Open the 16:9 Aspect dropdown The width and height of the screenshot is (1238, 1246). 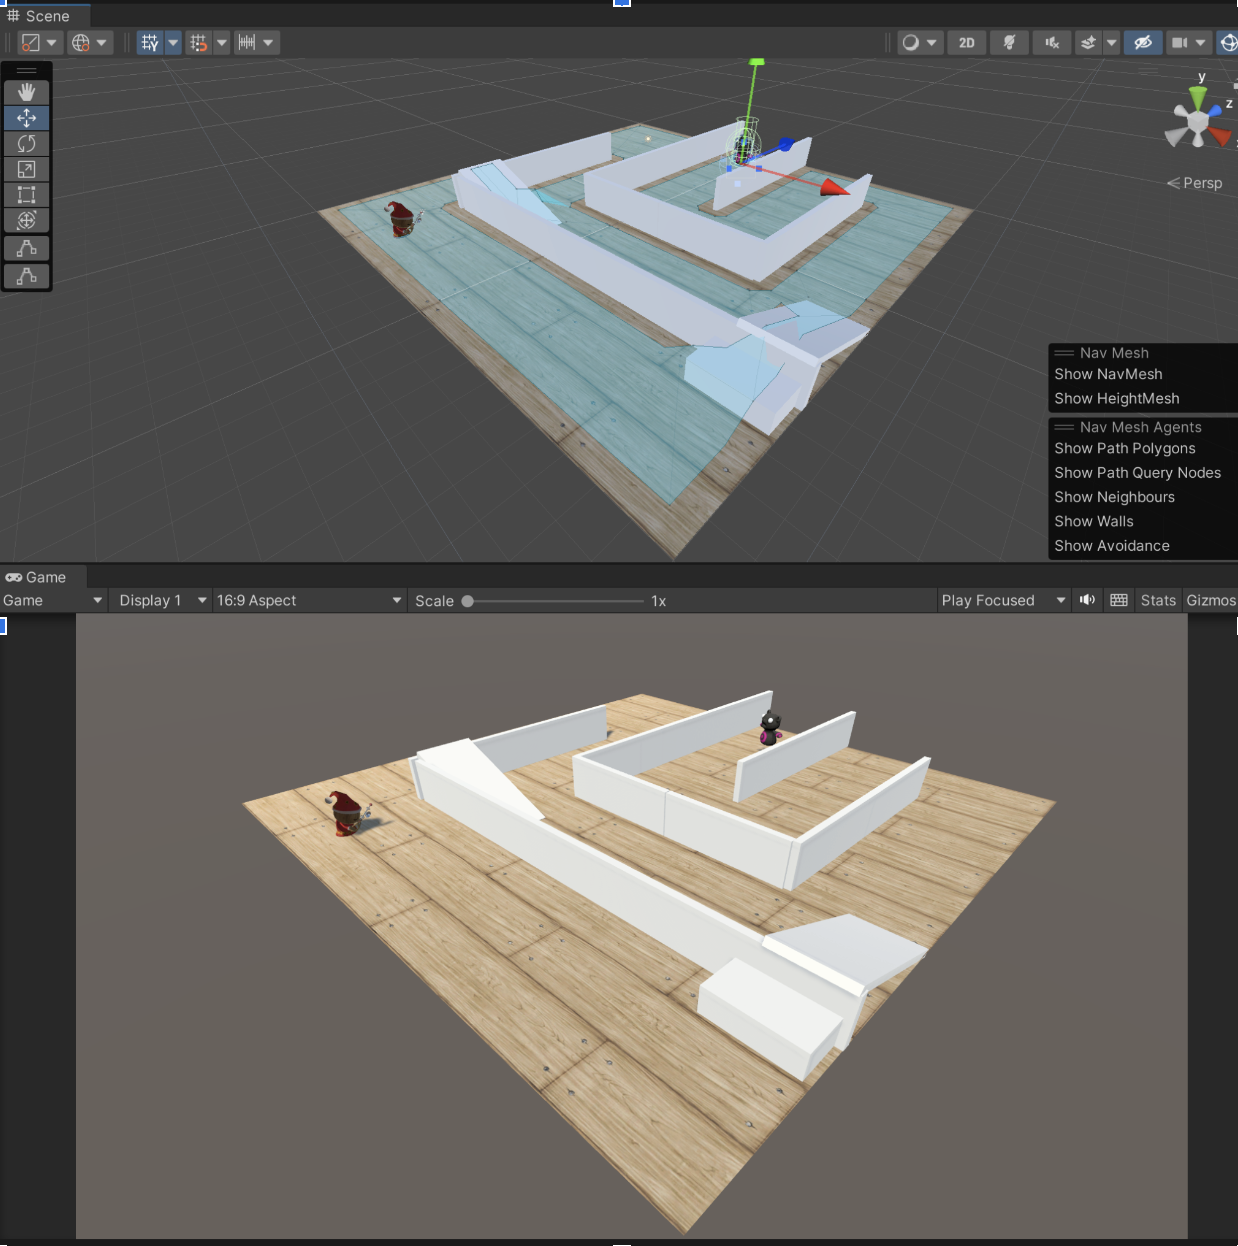(308, 600)
